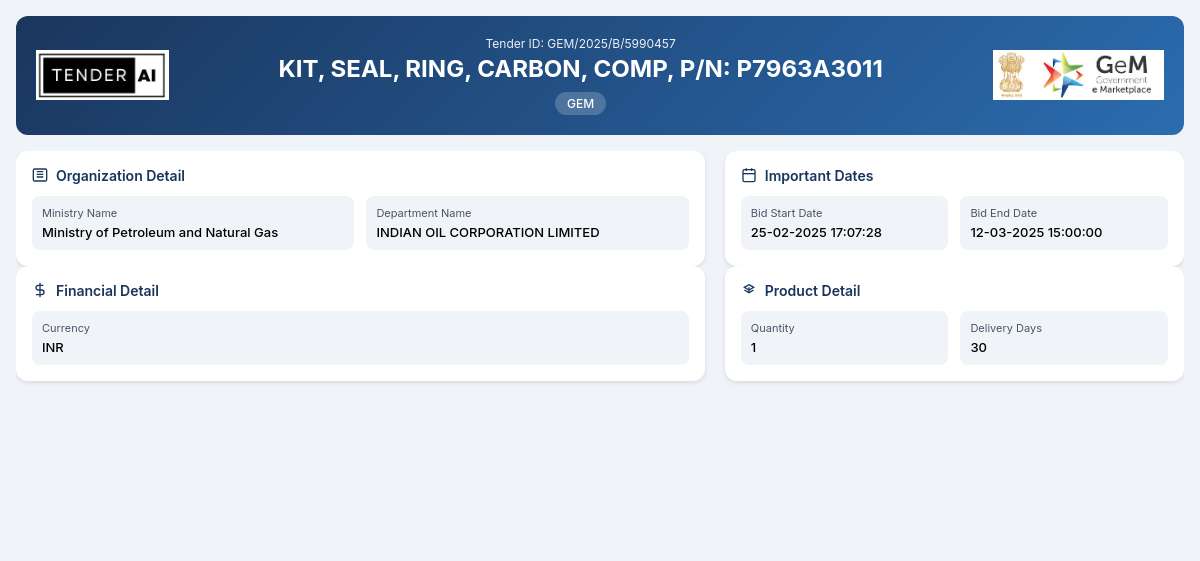Select the tender title heading

581,69
